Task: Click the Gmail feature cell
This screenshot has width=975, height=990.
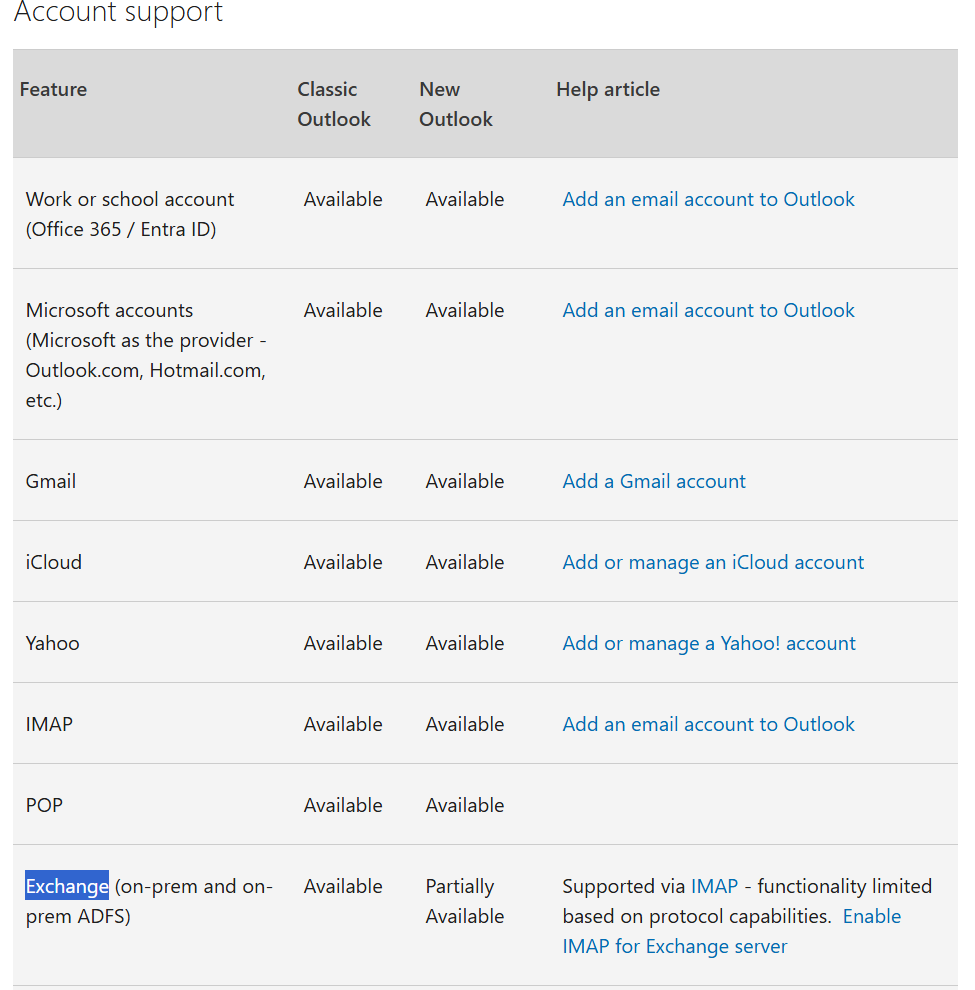Action: [51, 481]
